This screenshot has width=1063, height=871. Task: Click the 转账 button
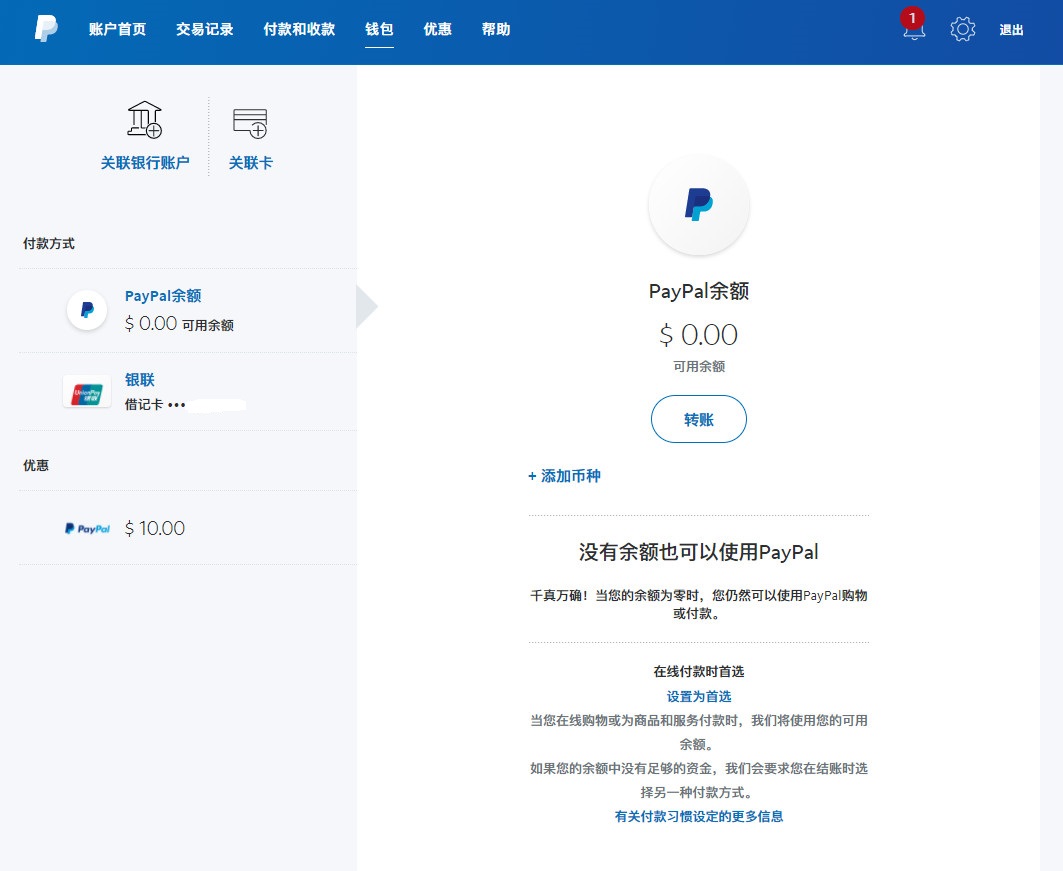coord(699,419)
